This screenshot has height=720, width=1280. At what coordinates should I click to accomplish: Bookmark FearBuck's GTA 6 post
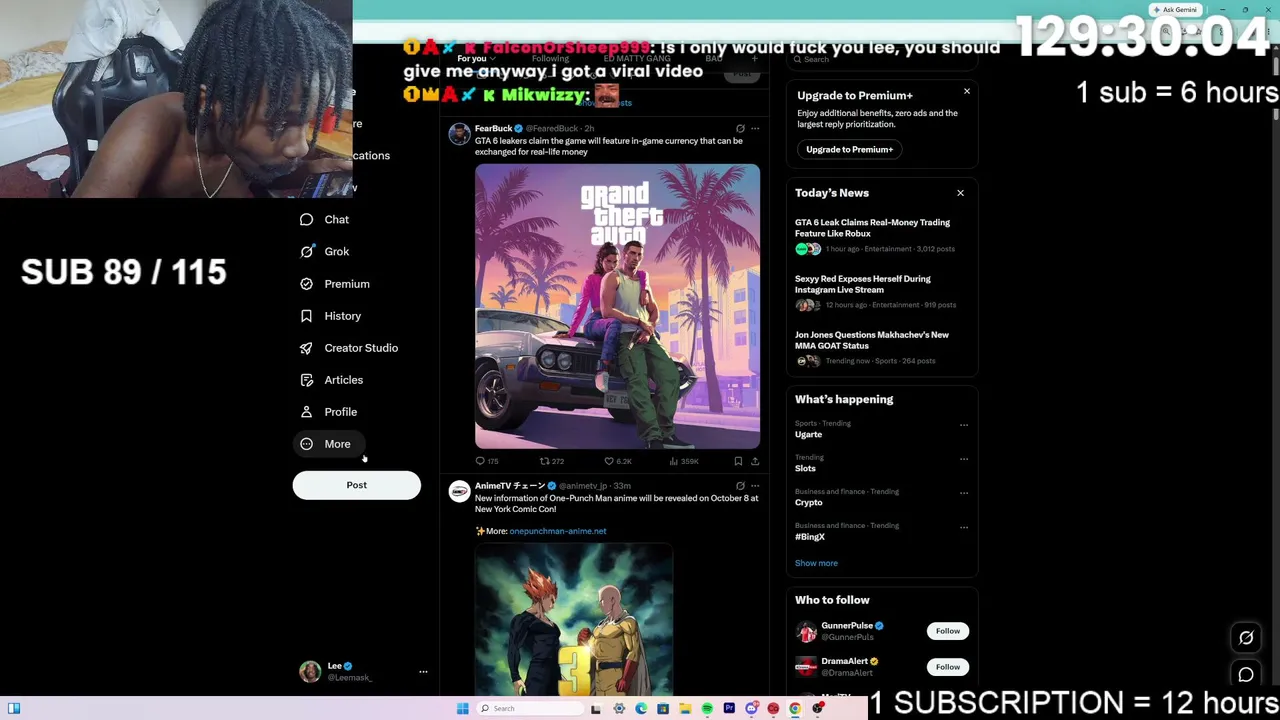click(x=738, y=461)
